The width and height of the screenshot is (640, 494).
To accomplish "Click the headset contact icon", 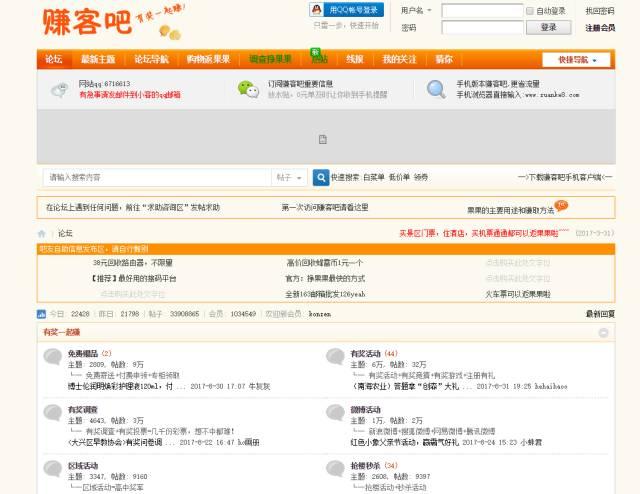I will coord(60,90).
